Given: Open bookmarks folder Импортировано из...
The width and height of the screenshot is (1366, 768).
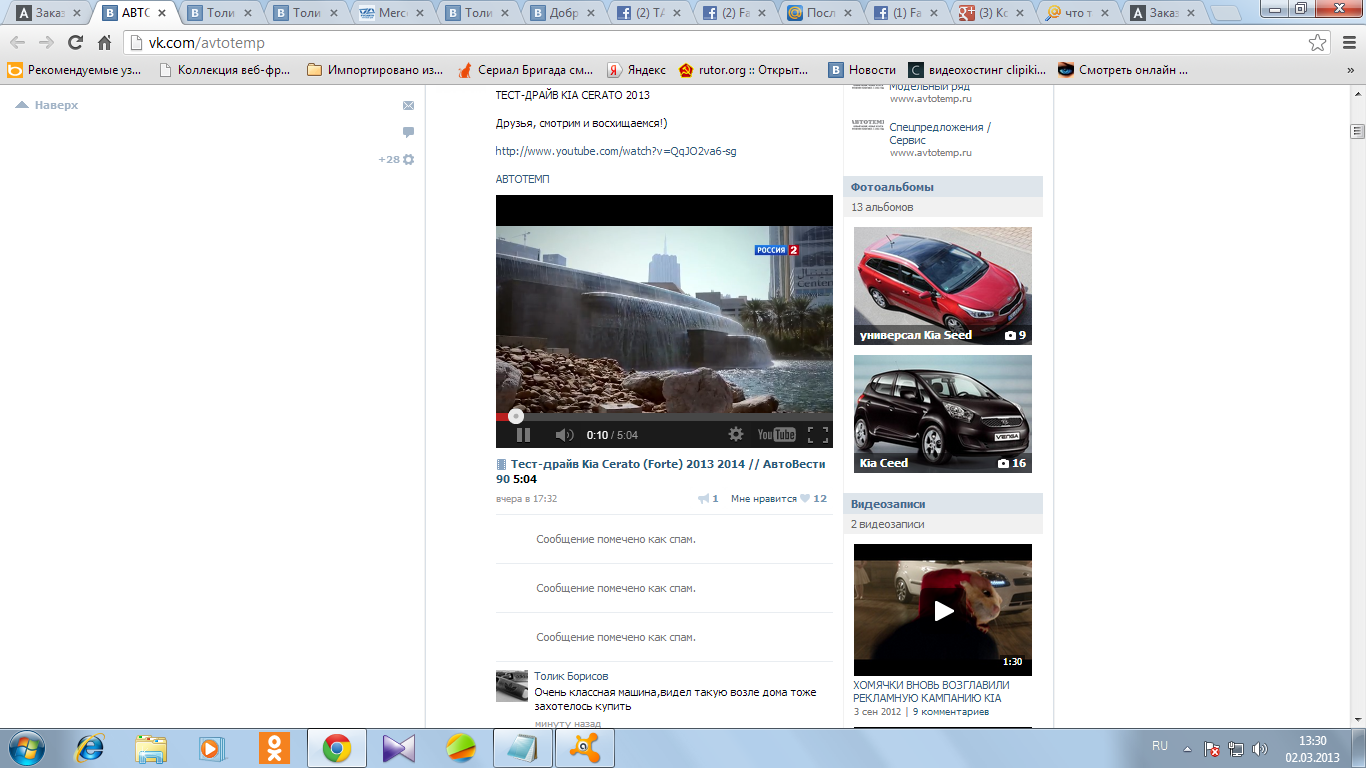Looking at the screenshot, I should (x=375, y=70).
